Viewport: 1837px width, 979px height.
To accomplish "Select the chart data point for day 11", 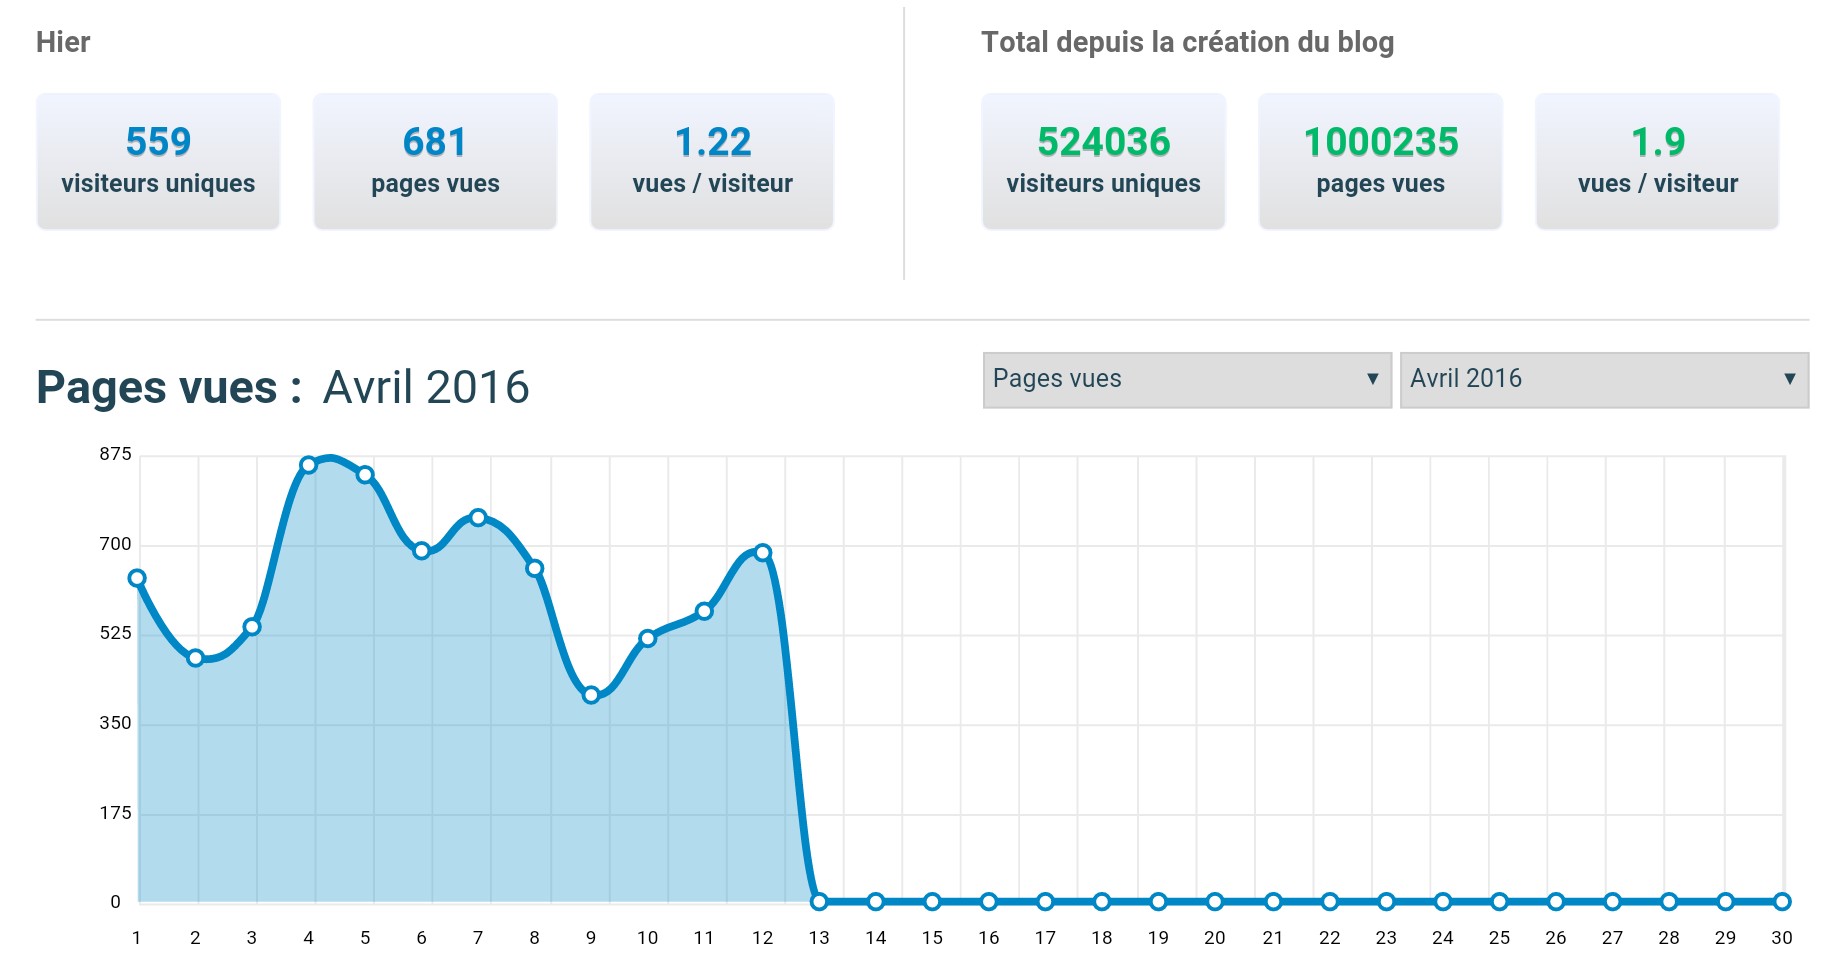I will pyautogui.click(x=704, y=611).
